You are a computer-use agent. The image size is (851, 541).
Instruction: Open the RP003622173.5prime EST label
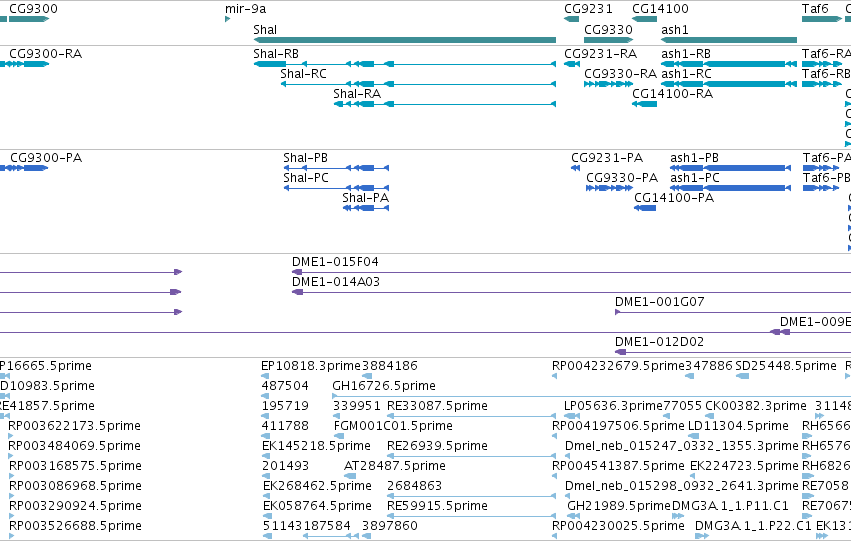[74, 427]
